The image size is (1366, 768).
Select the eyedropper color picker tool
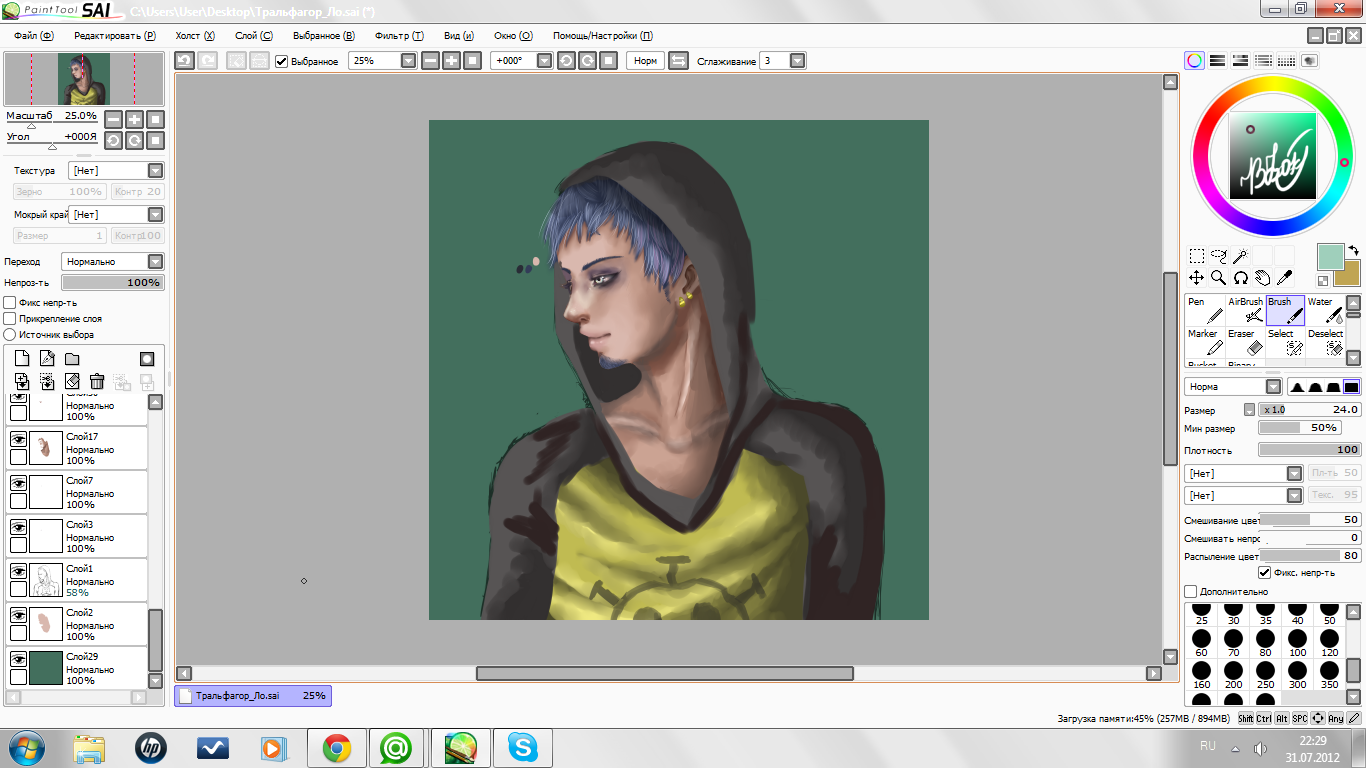pyautogui.click(x=1284, y=277)
